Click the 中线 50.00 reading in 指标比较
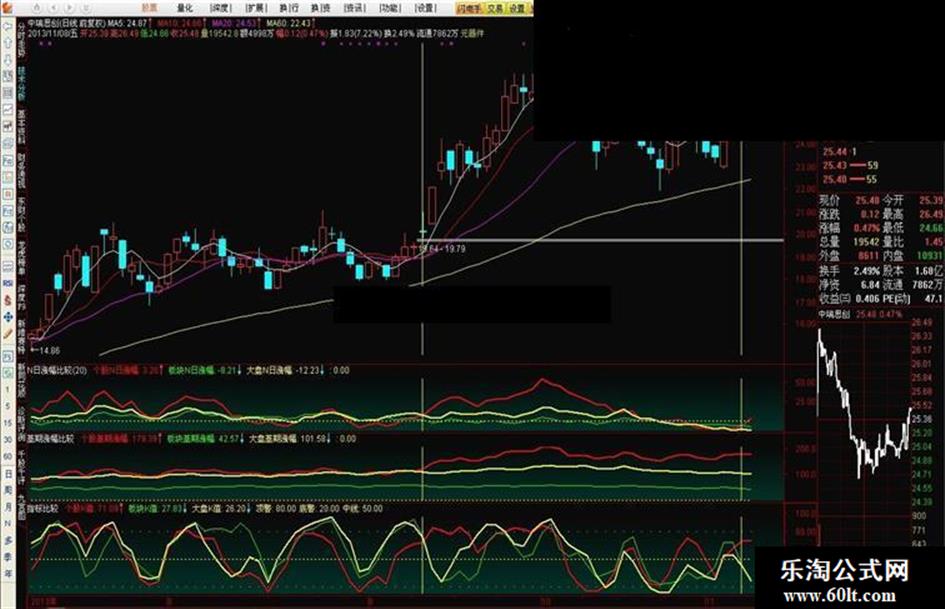Viewport: 945px width, 609px height. coord(363,508)
